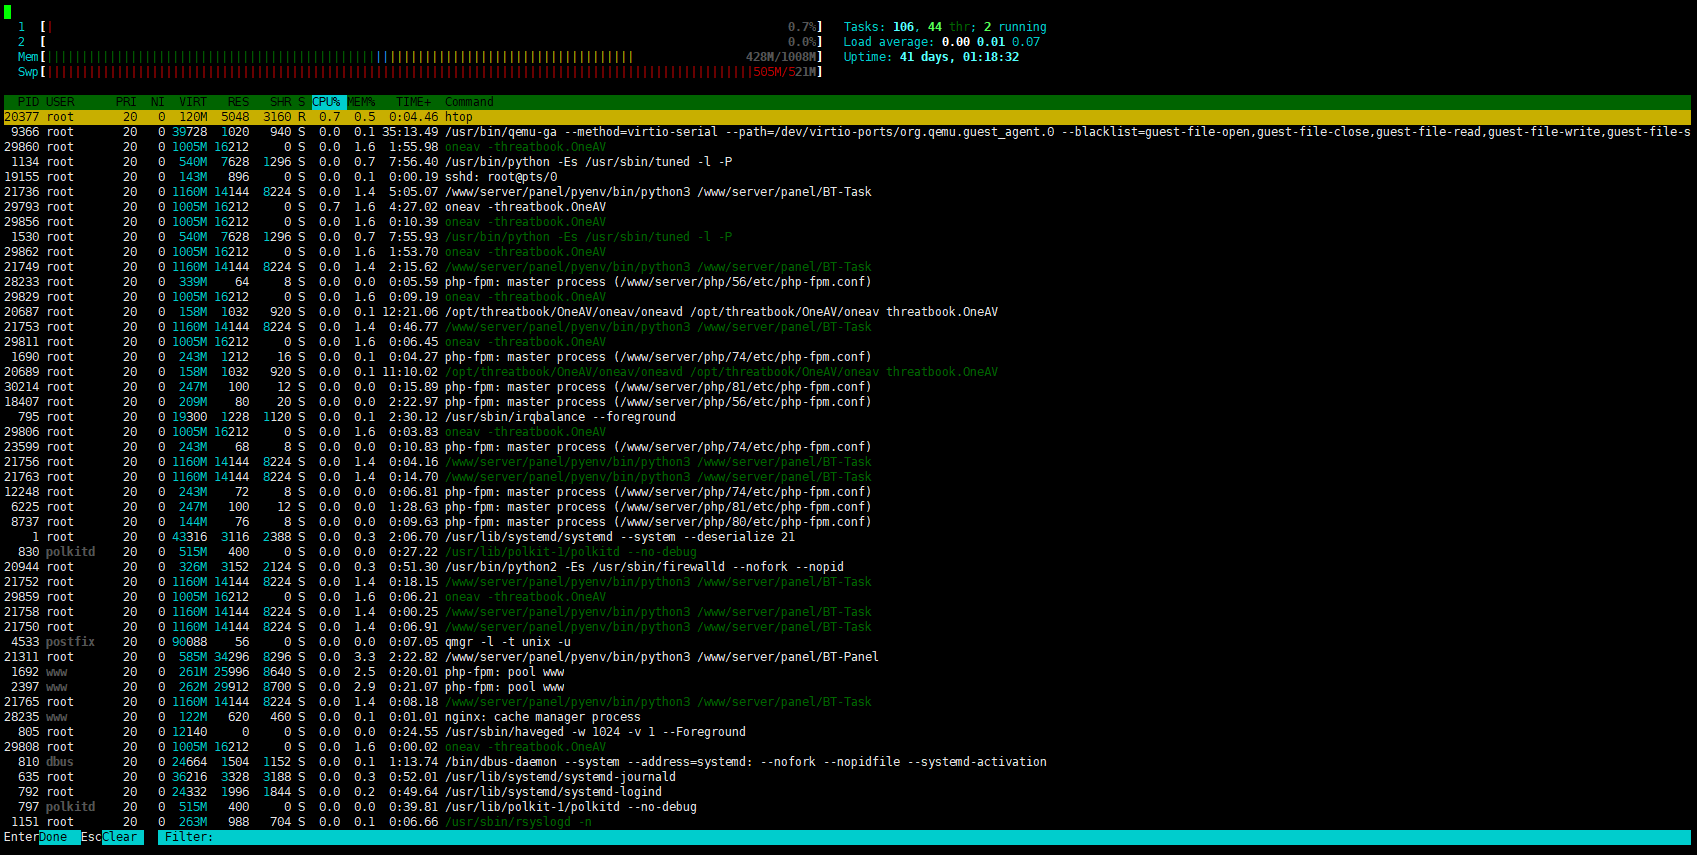1697x855 pixels.
Task: Click the TIME+ column header
Action: 413,102
